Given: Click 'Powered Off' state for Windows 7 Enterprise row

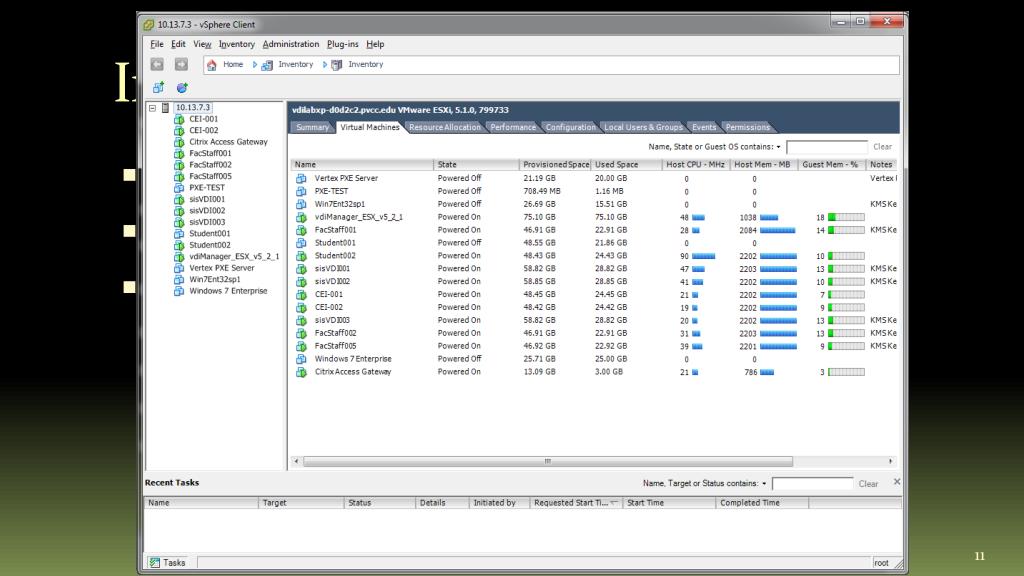Looking at the screenshot, I should [x=459, y=359].
